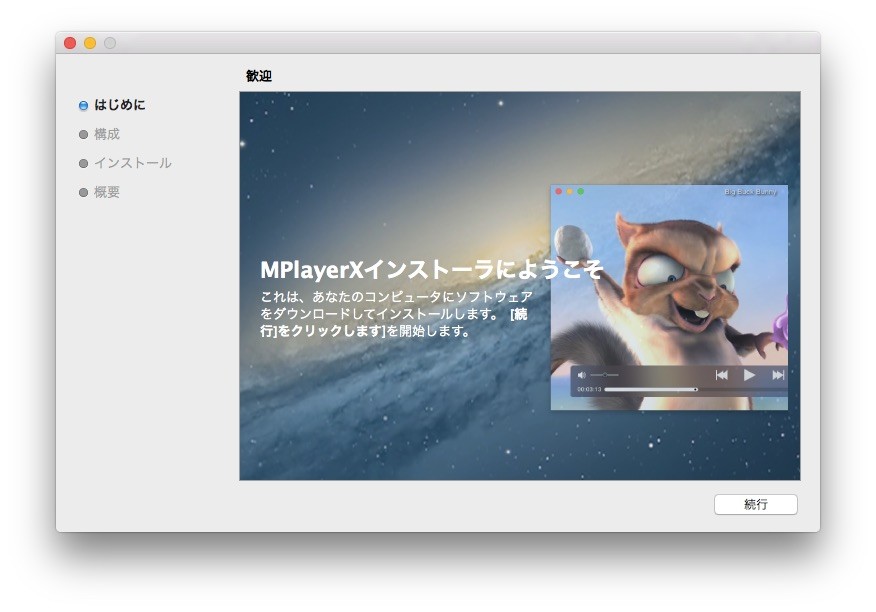The image size is (876, 612).
Task: Click the previous track icon in the preview
Action: click(x=721, y=375)
